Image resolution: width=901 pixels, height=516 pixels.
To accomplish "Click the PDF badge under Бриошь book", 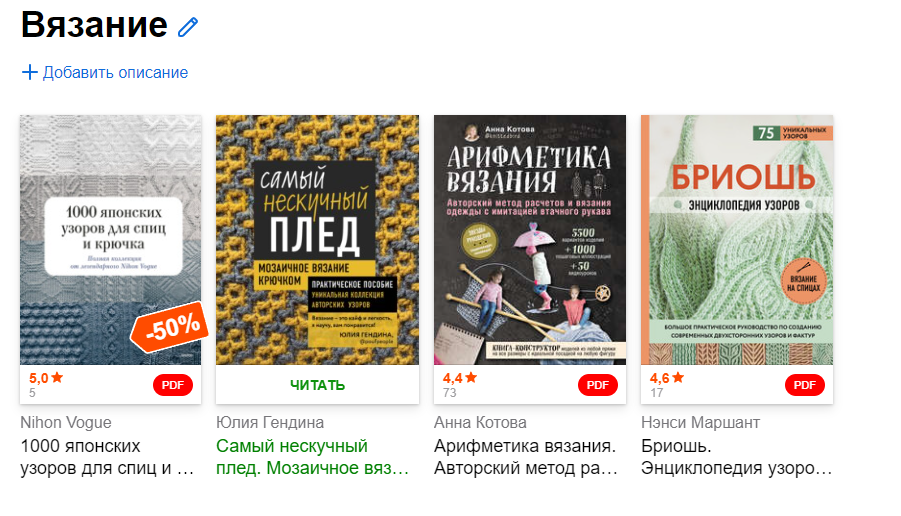I will point(804,385).
